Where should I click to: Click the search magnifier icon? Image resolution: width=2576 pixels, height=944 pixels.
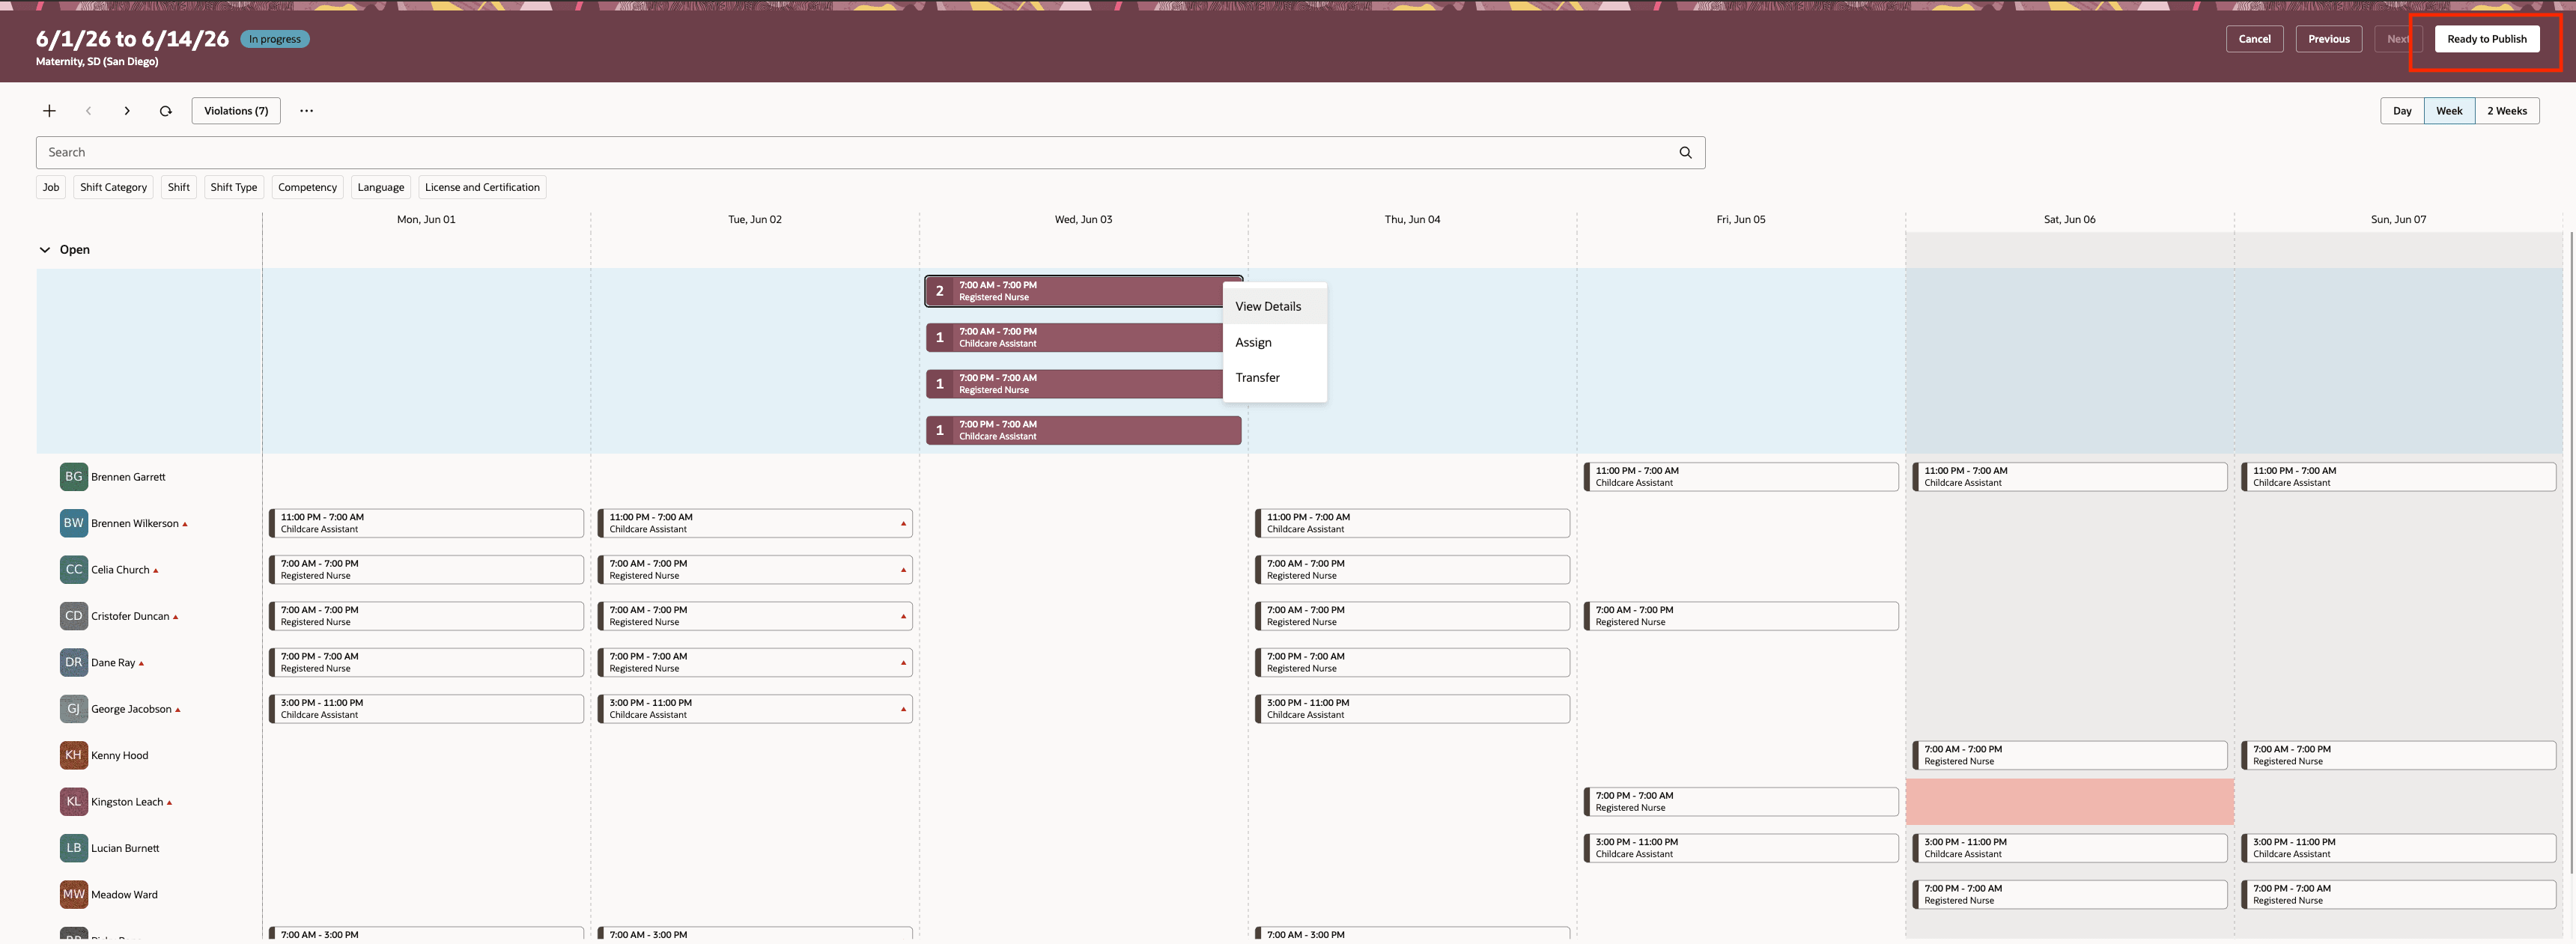[x=1685, y=153]
